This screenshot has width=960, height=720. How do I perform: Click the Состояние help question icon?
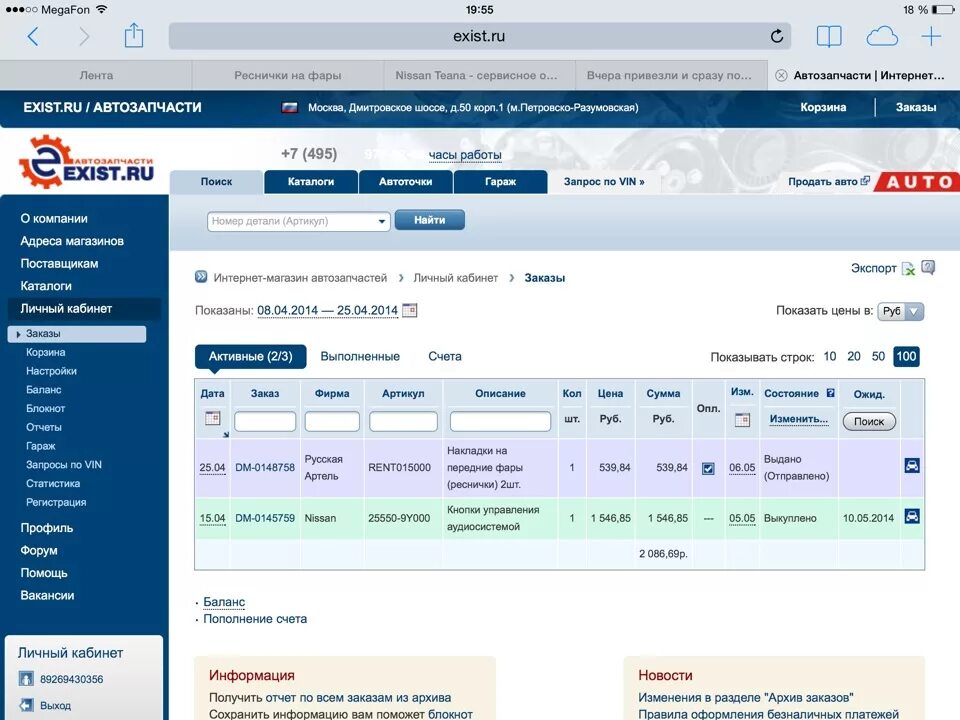pos(830,393)
